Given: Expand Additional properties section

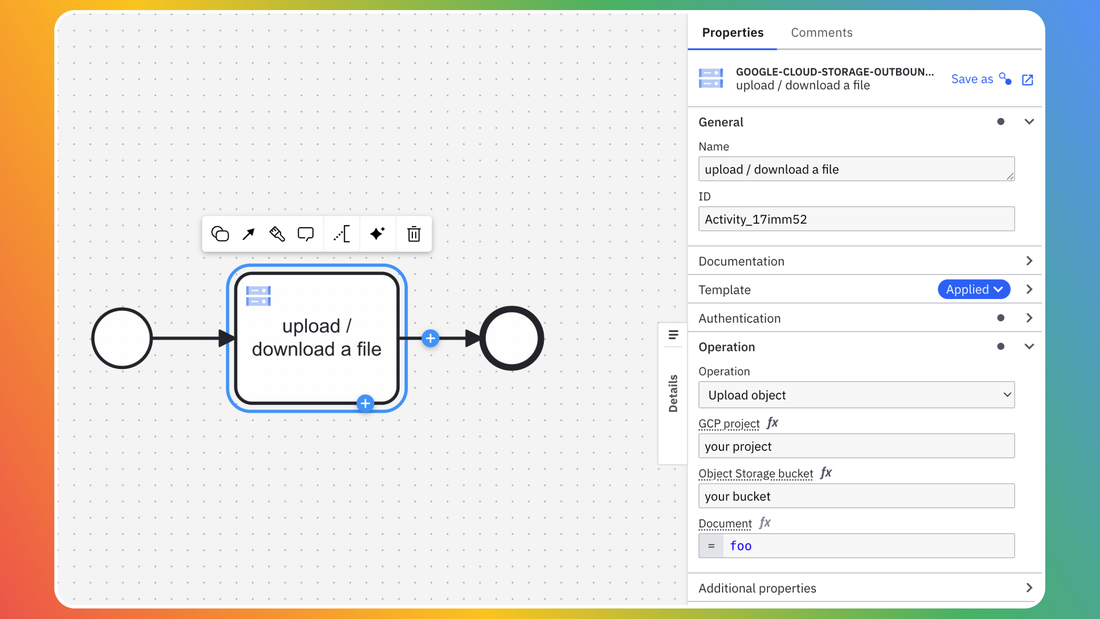Looking at the screenshot, I should (x=1029, y=588).
